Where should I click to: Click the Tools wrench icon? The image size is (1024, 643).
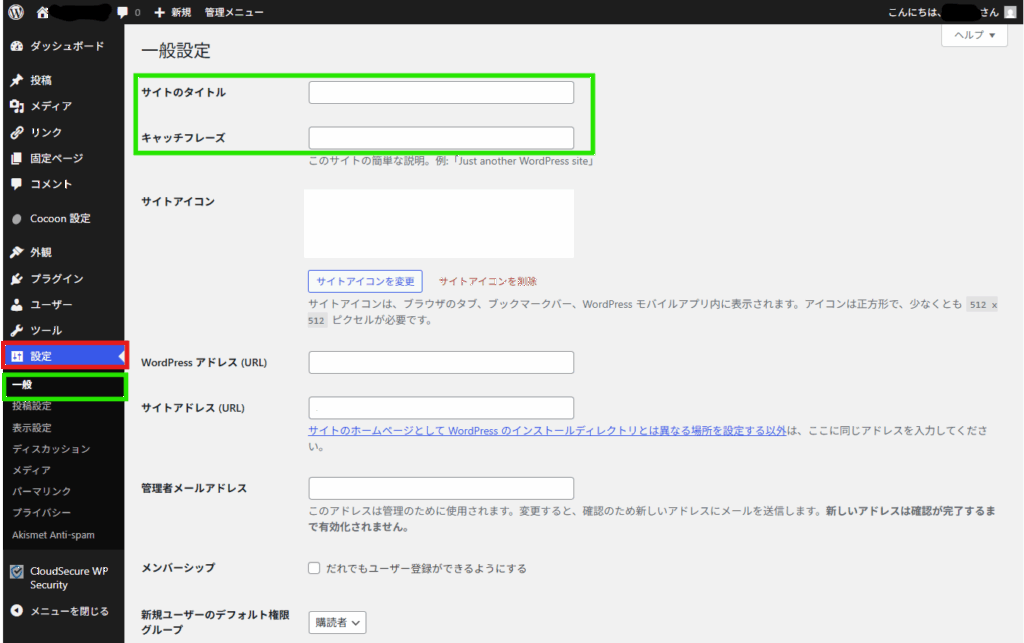coord(17,330)
